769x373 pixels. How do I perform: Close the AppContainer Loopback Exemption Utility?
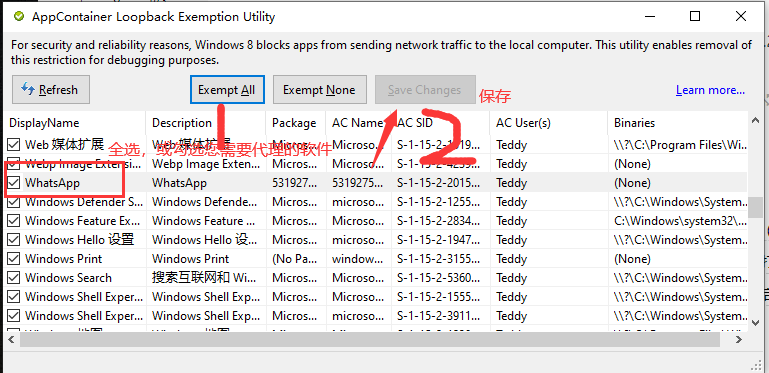[x=741, y=17]
